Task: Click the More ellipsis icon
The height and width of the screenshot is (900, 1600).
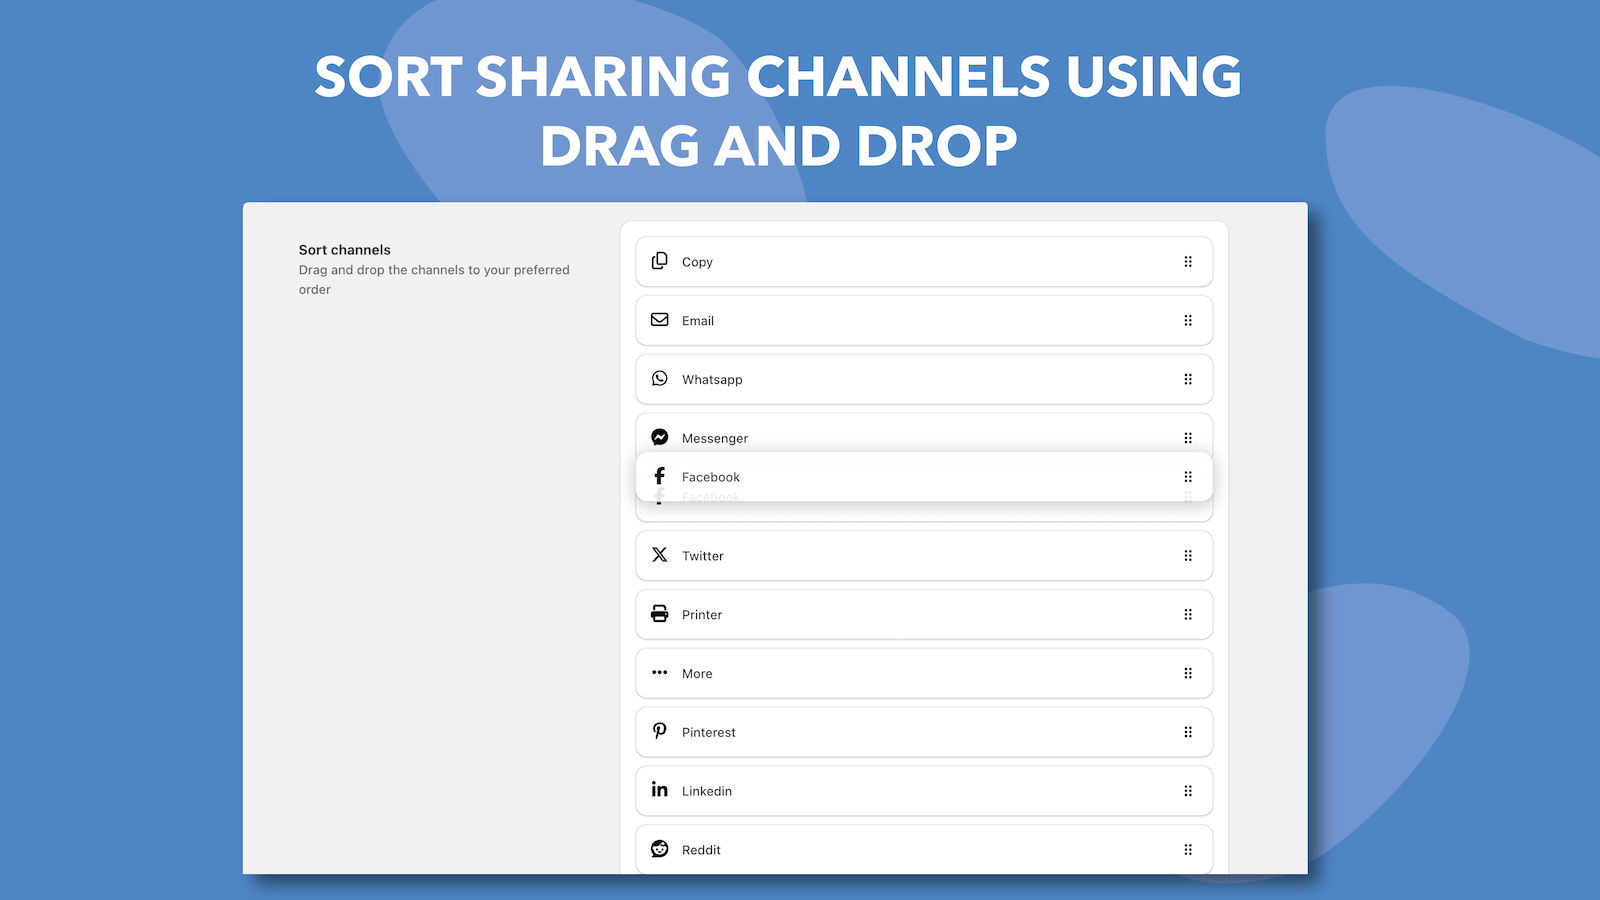Action: 660,673
